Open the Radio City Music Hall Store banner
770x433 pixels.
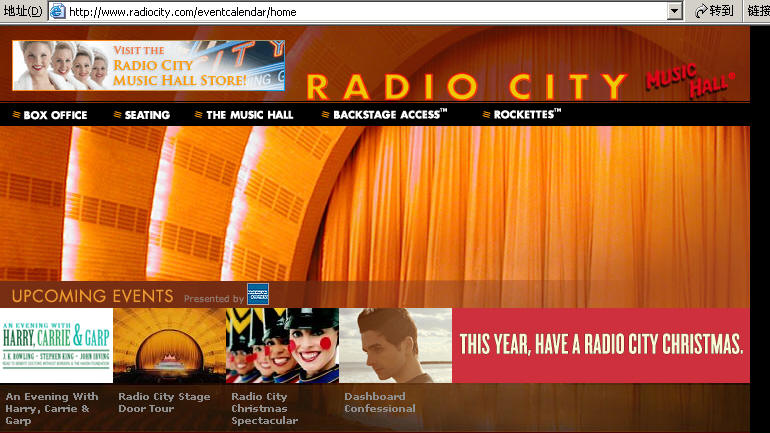149,65
